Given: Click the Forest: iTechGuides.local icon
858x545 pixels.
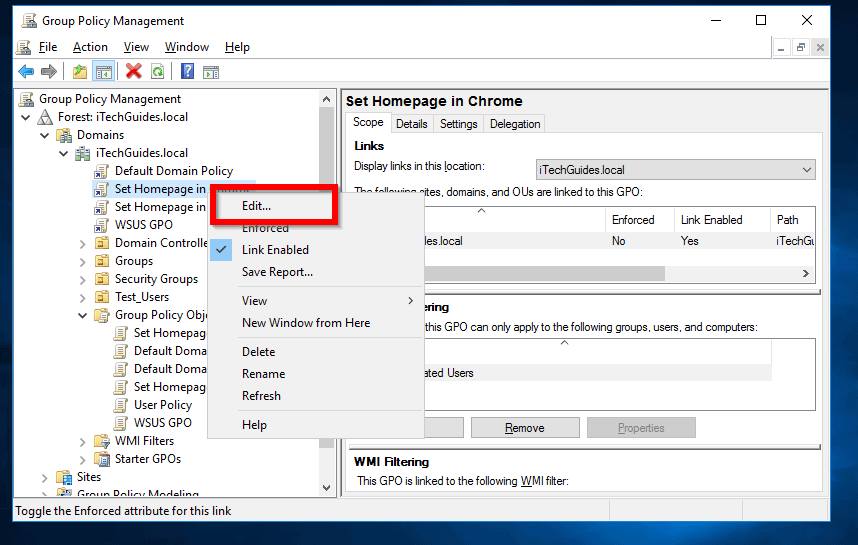Looking at the screenshot, I should click(45, 117).
